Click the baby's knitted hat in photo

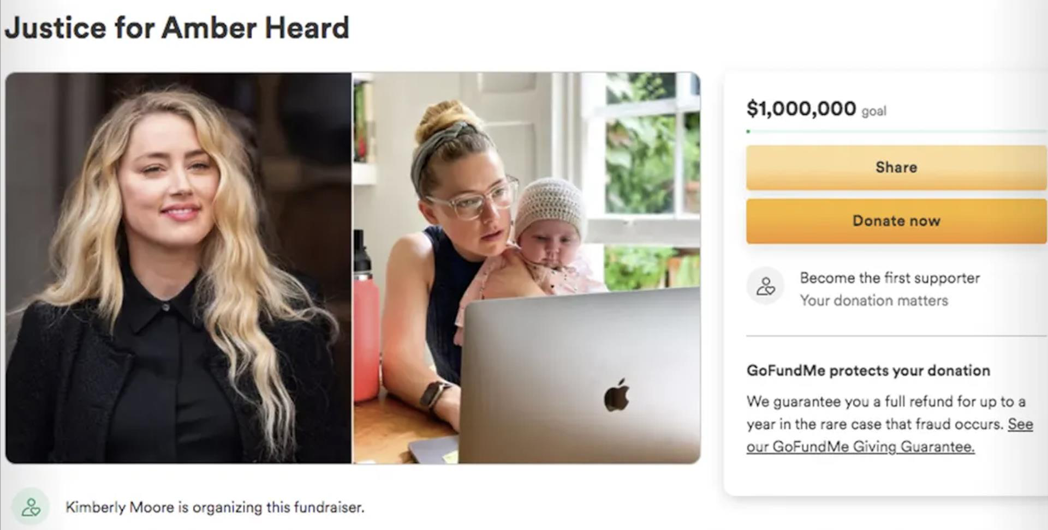coord(549,205)
